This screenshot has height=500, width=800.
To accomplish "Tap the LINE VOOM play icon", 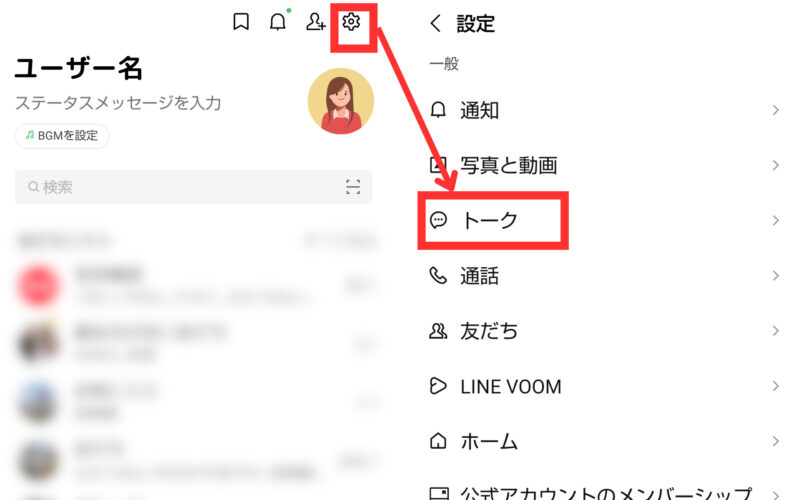I will pos(438,386).
